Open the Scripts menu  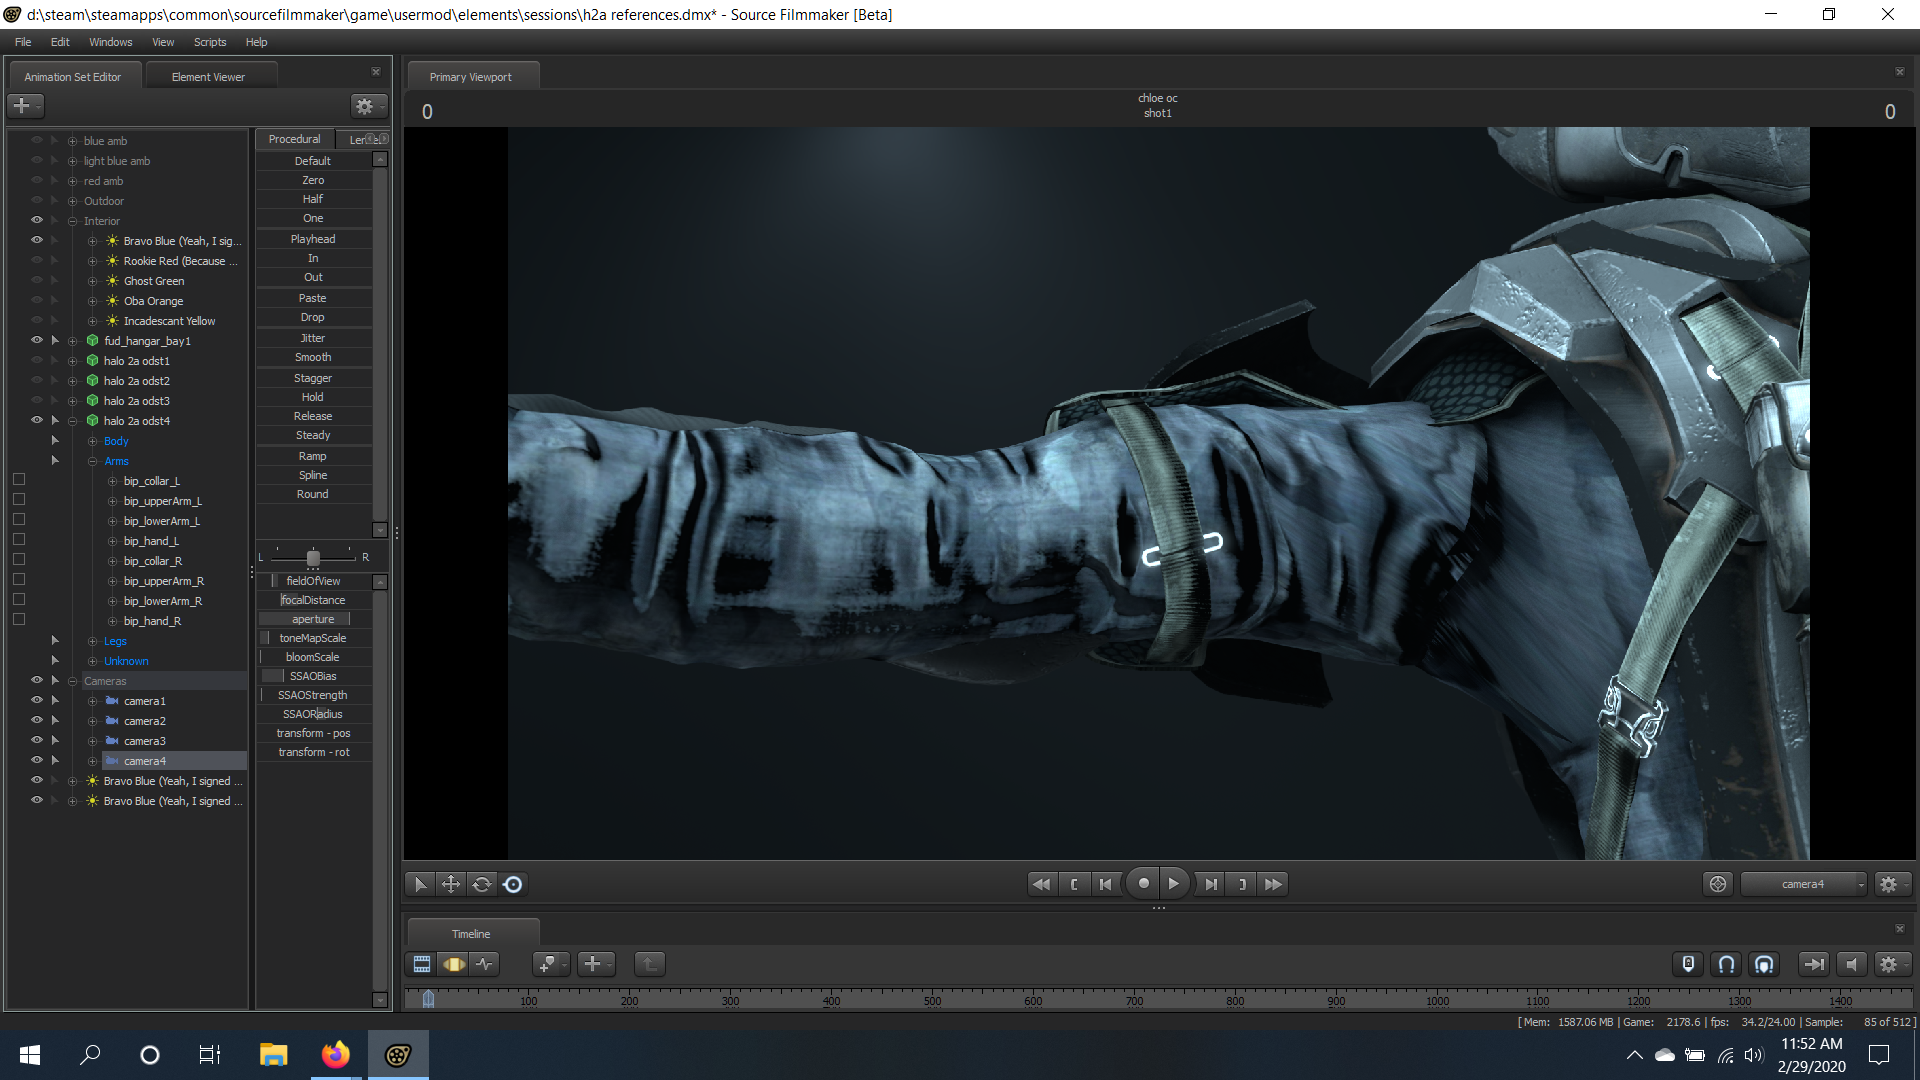[x=210, y=42]
